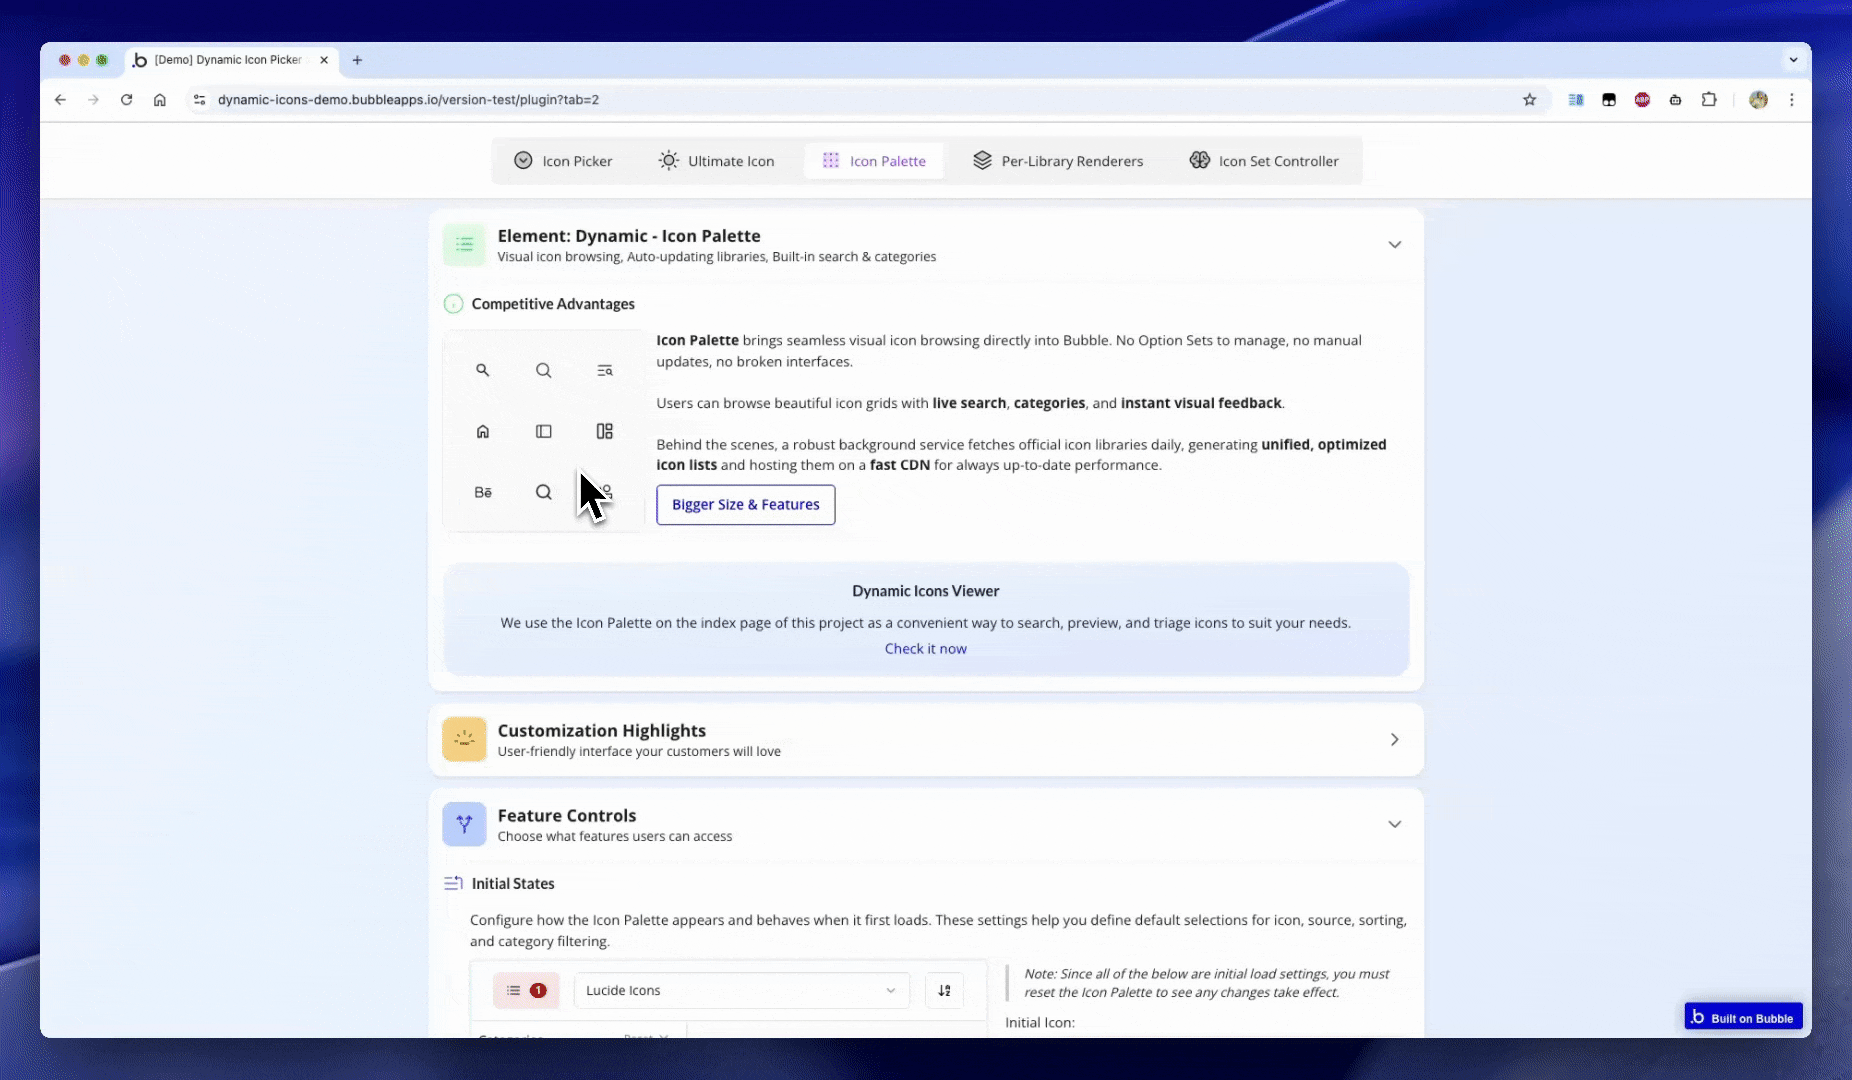
Task: Open the Extensions puzzle-piece menu
Action: (1709, 100)
